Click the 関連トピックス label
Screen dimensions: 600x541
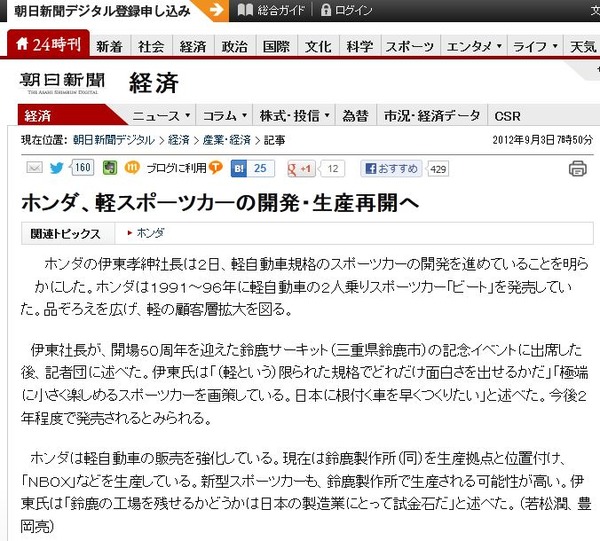[x=65, y=233]
